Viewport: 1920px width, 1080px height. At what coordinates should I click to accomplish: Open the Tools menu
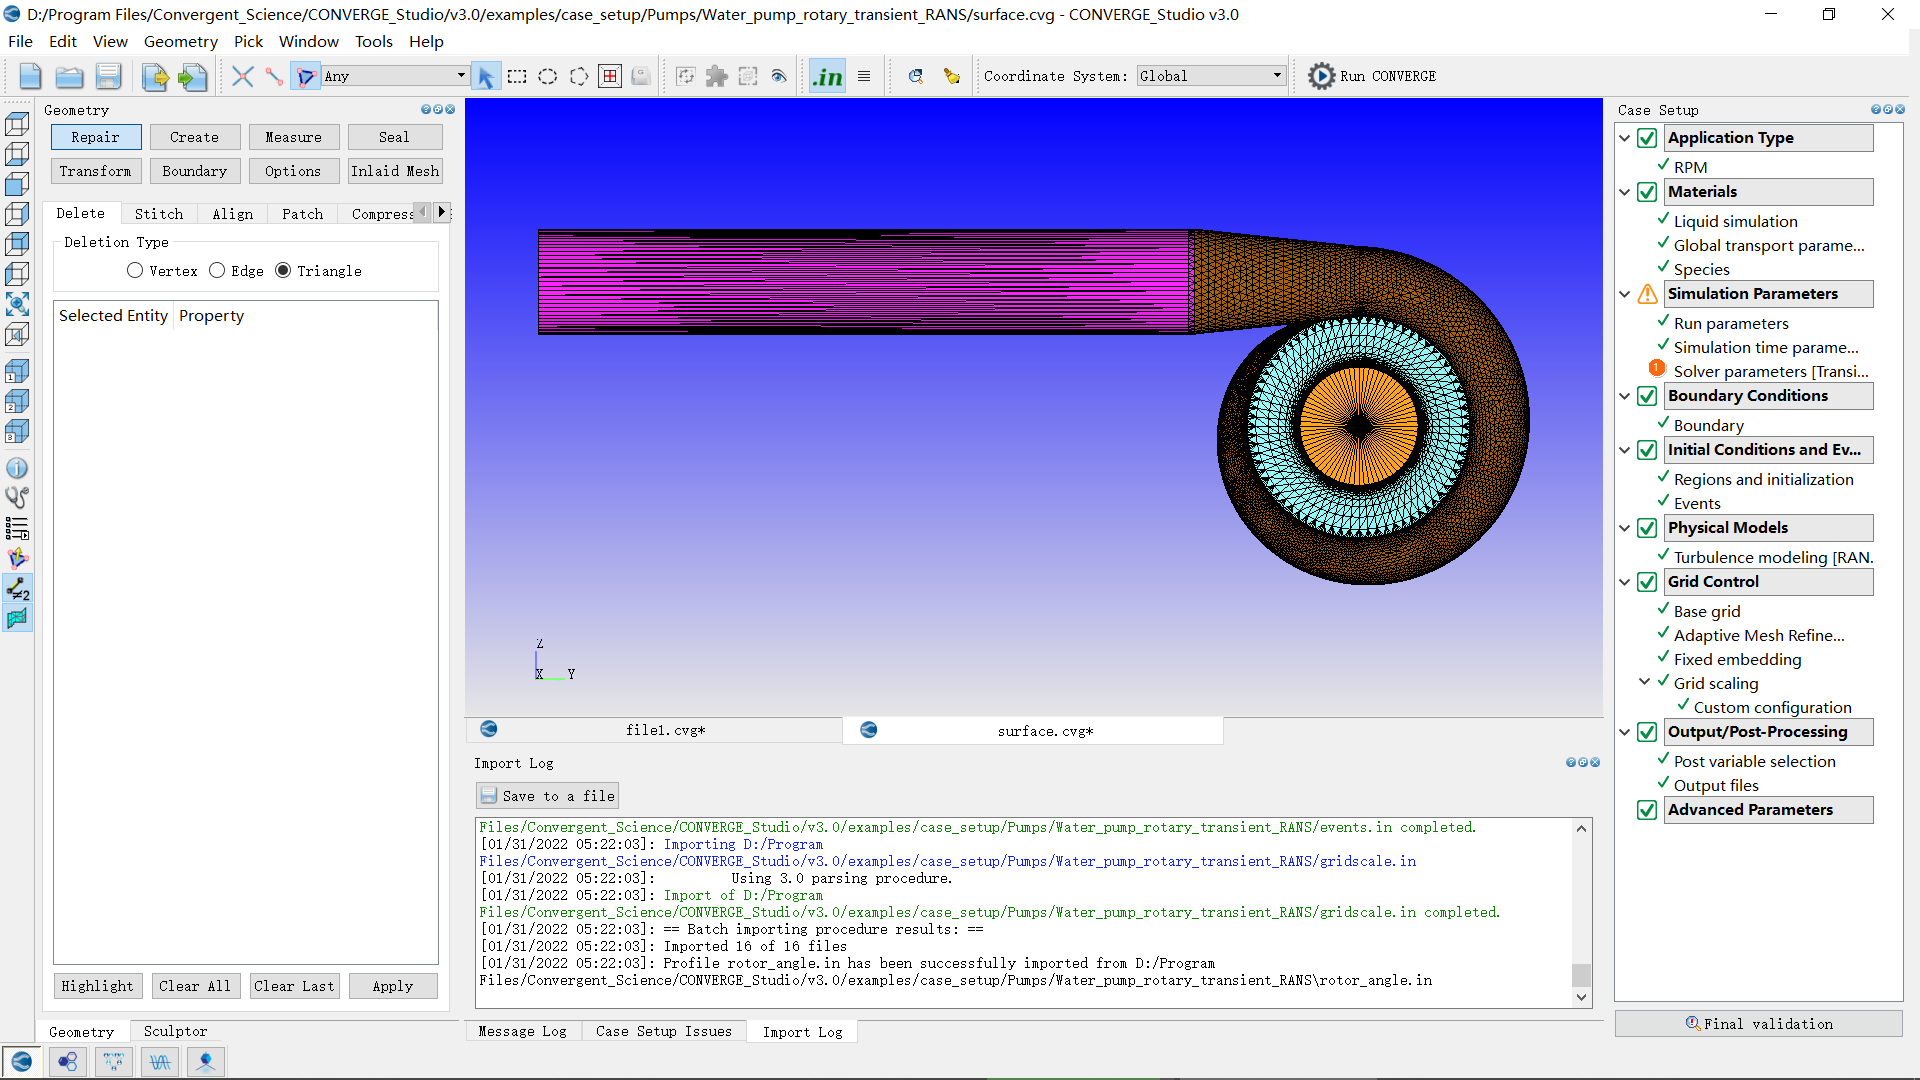pos(373,41)
